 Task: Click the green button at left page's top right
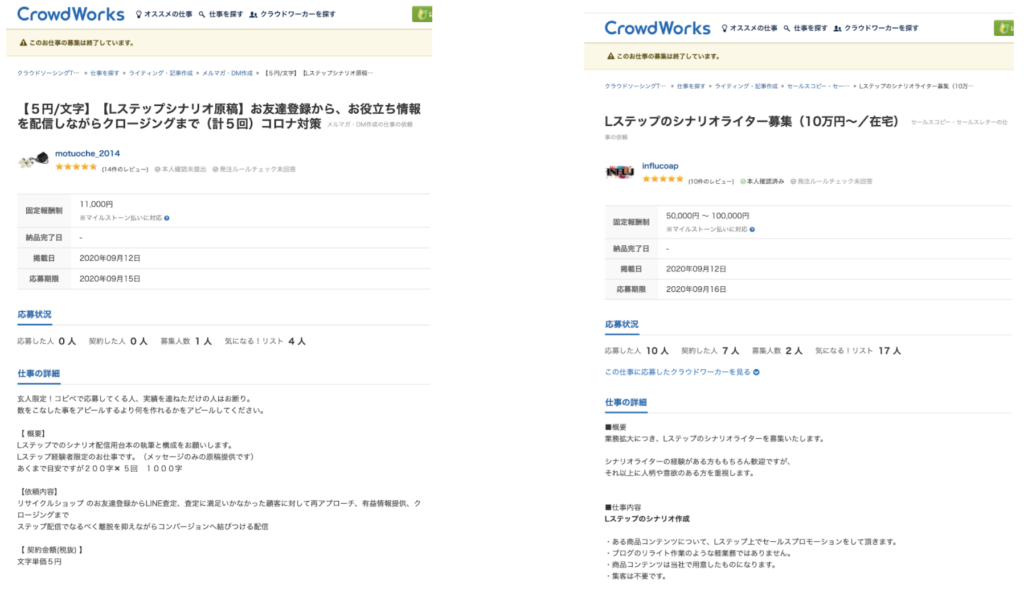422,14
